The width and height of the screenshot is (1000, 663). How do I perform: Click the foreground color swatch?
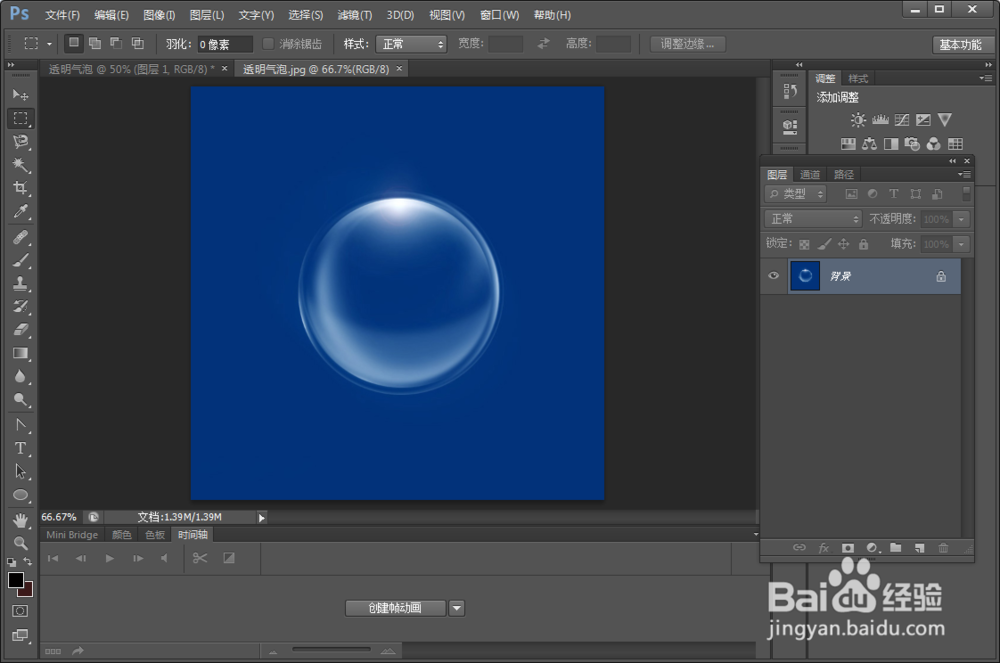(16, 579)
